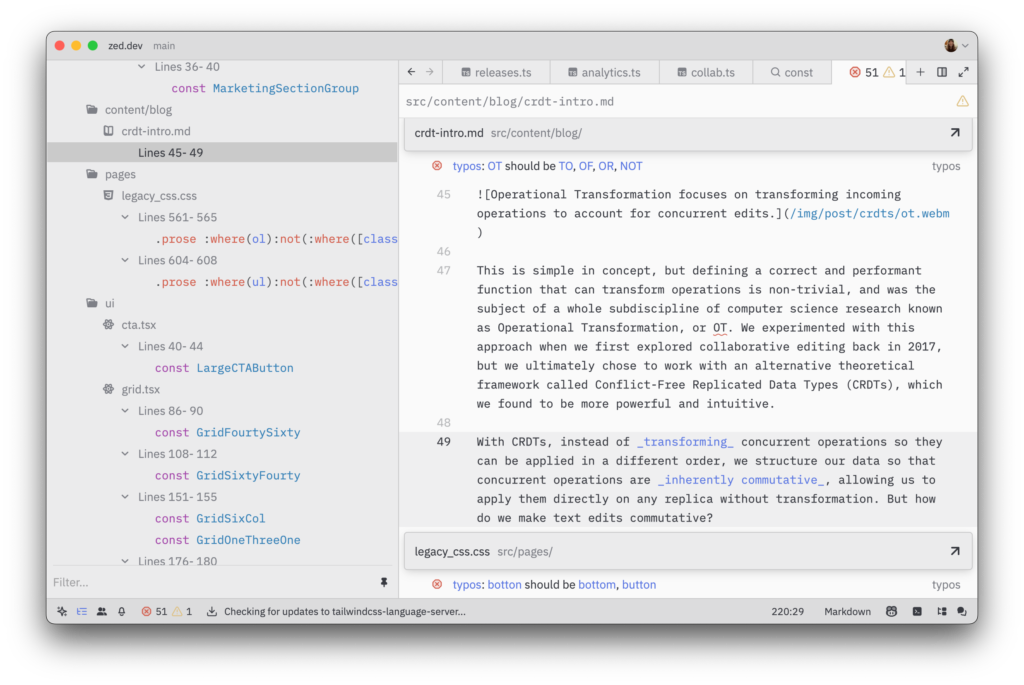Toggle the outline panel in status bar

[x=82, y=611]
